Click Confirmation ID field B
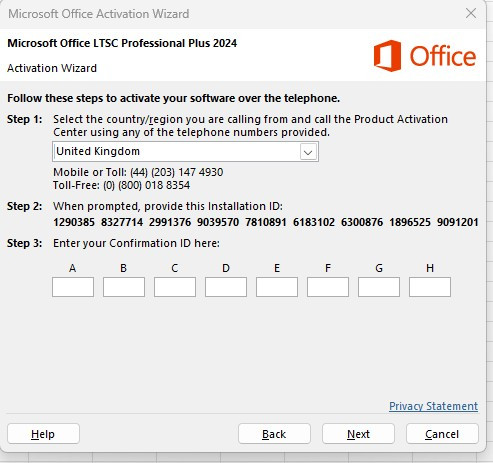Screen dimensions: 493x463 pos(124,287)
